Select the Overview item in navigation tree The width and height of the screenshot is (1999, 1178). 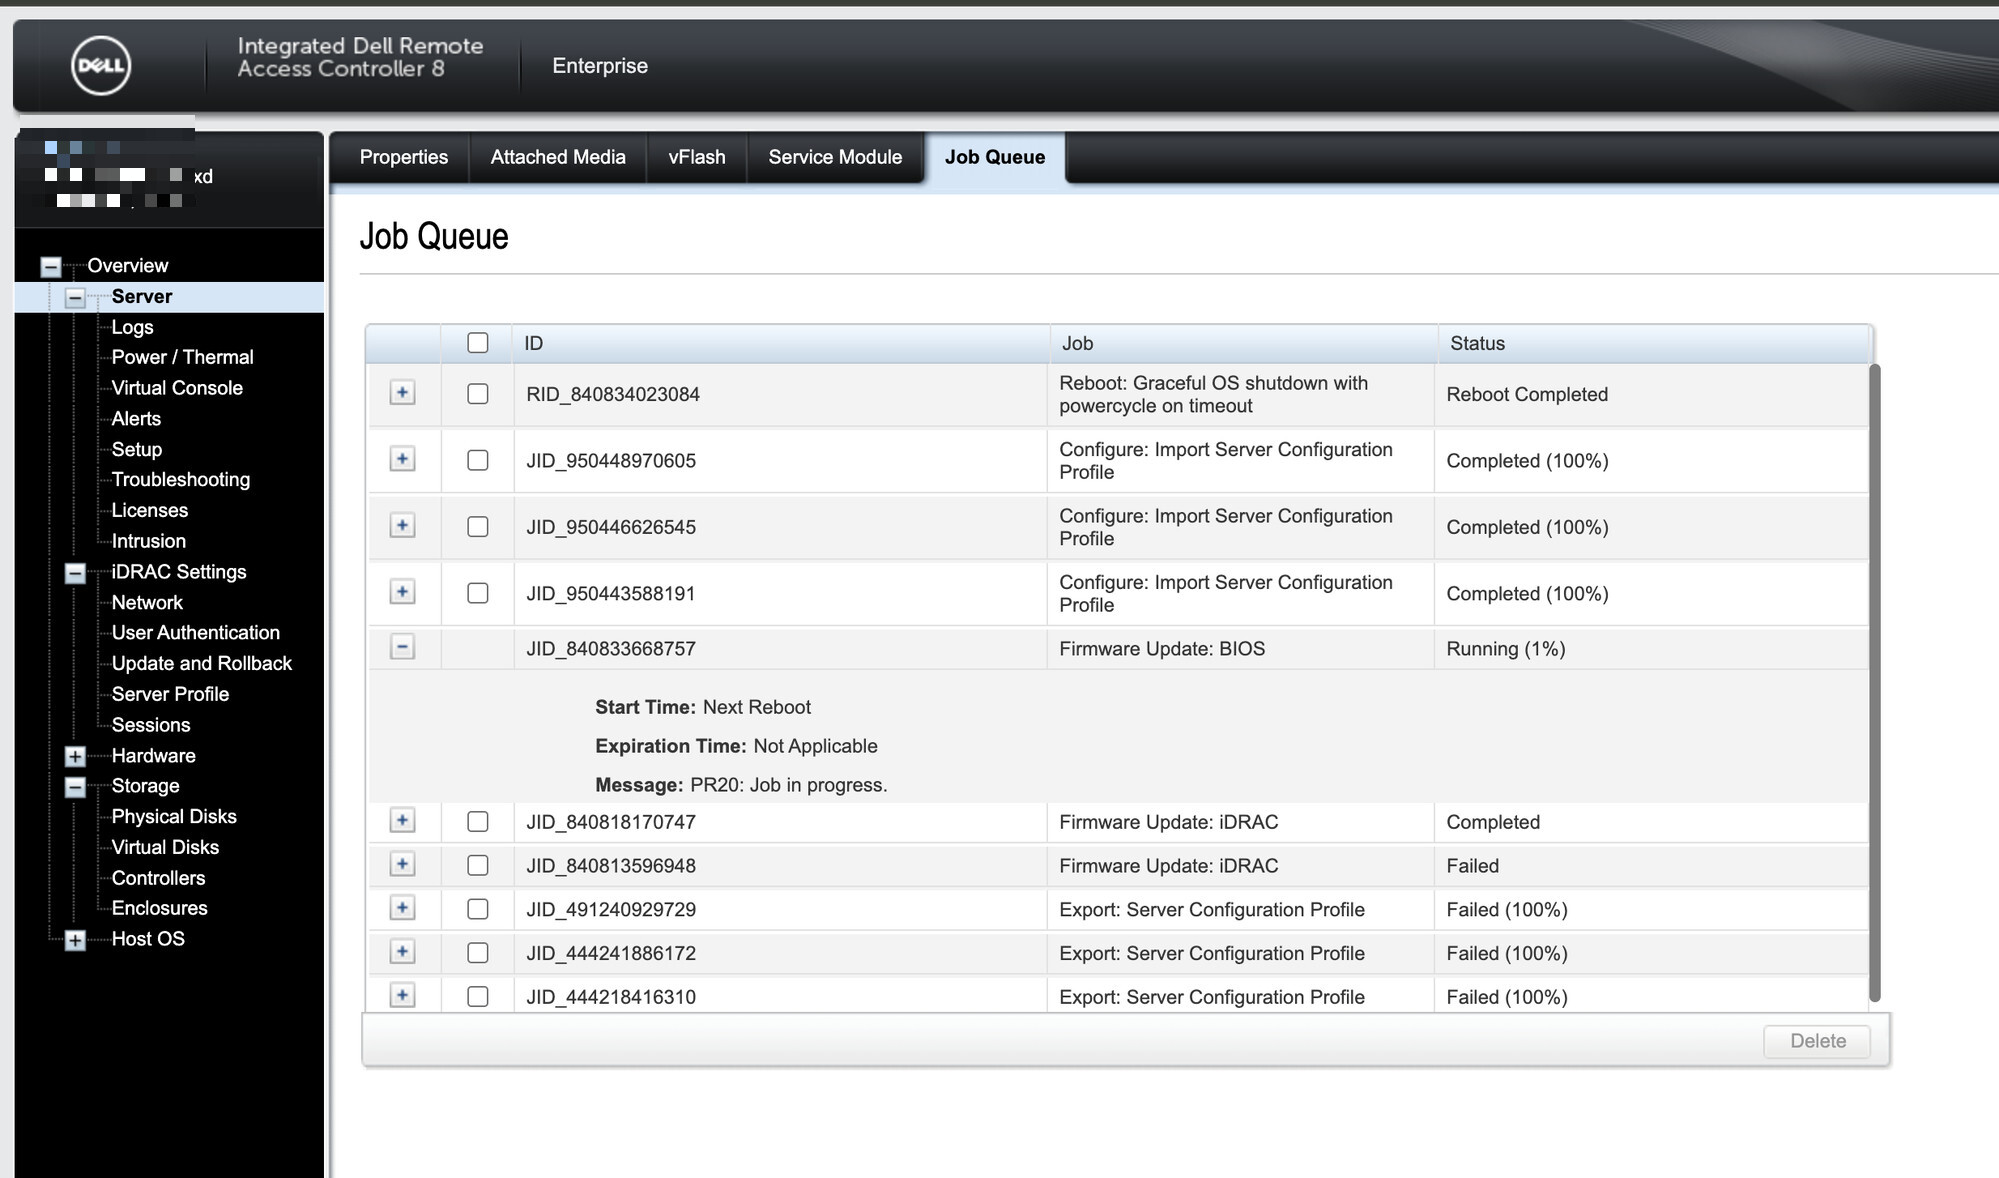(128, 266)
